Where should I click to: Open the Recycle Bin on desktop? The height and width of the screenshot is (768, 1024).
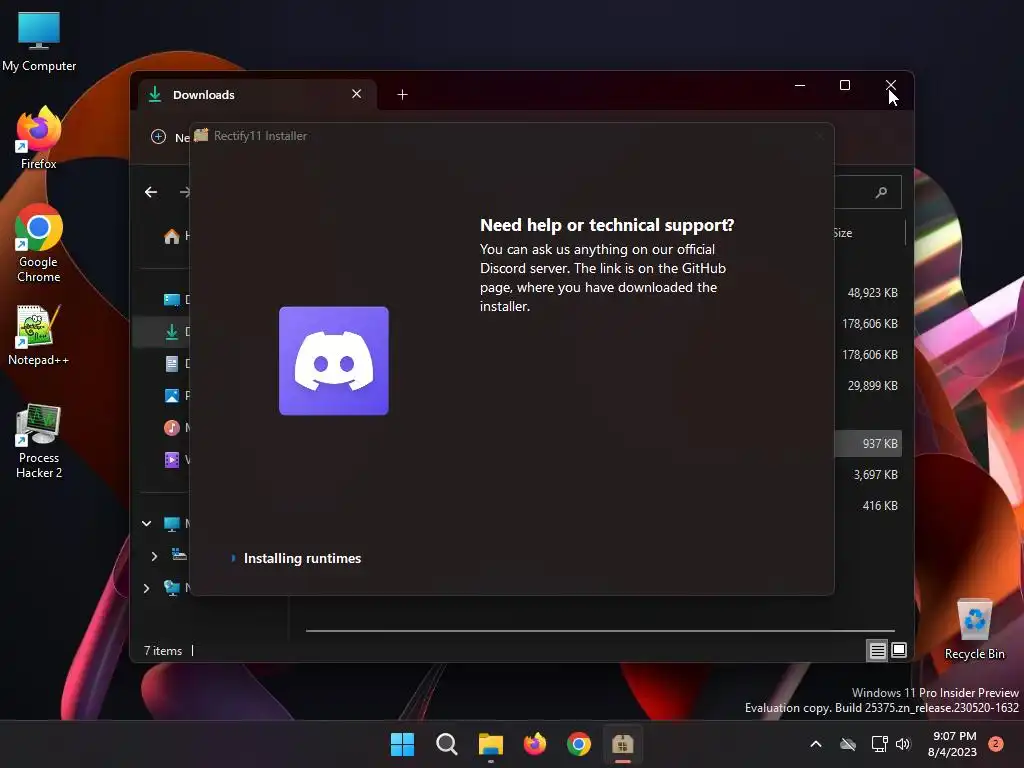point(974,629)
